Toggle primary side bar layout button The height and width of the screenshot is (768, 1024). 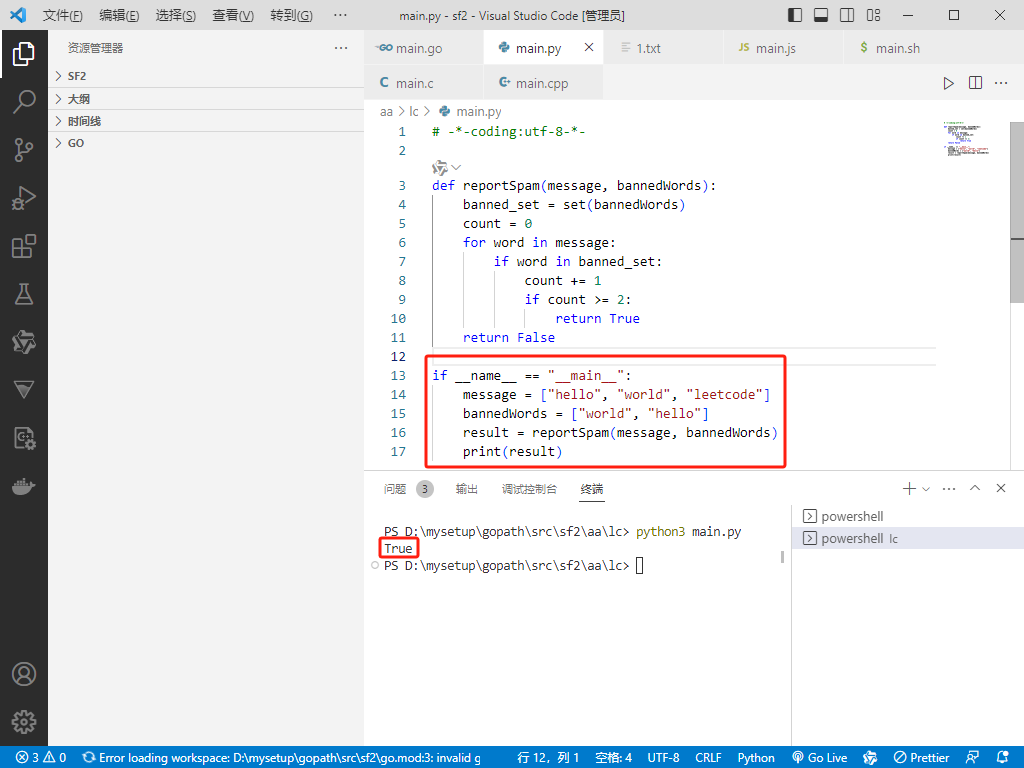point(795,15)
